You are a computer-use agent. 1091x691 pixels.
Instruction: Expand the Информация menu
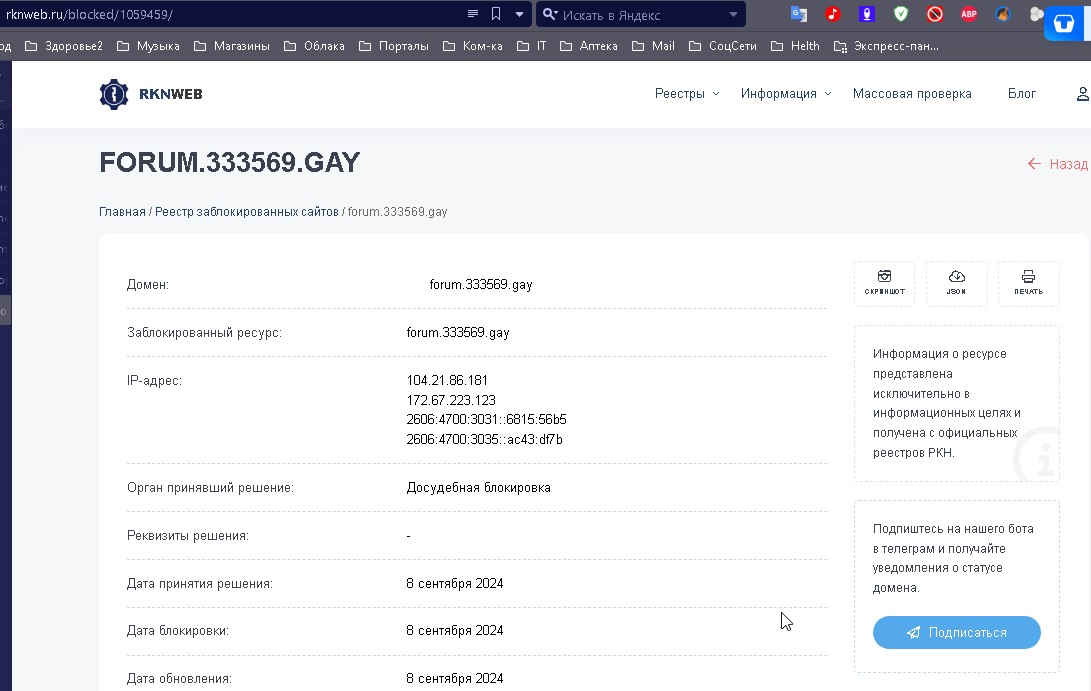tap(786, 93)
